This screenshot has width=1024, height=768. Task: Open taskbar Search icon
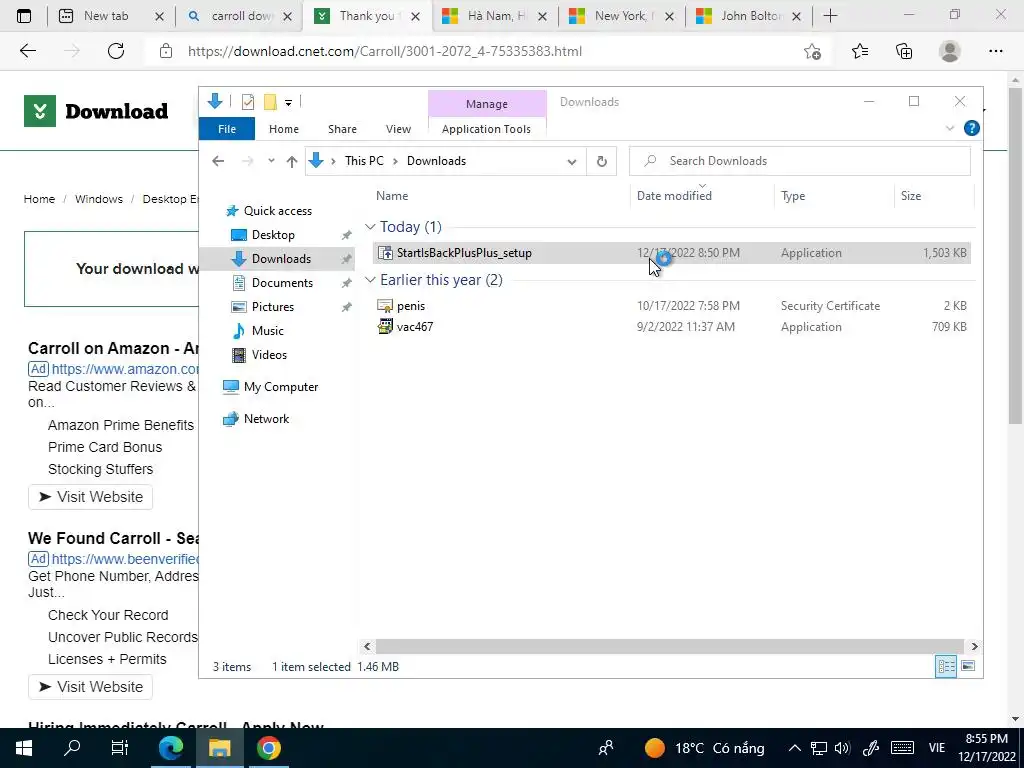(72, 748)
